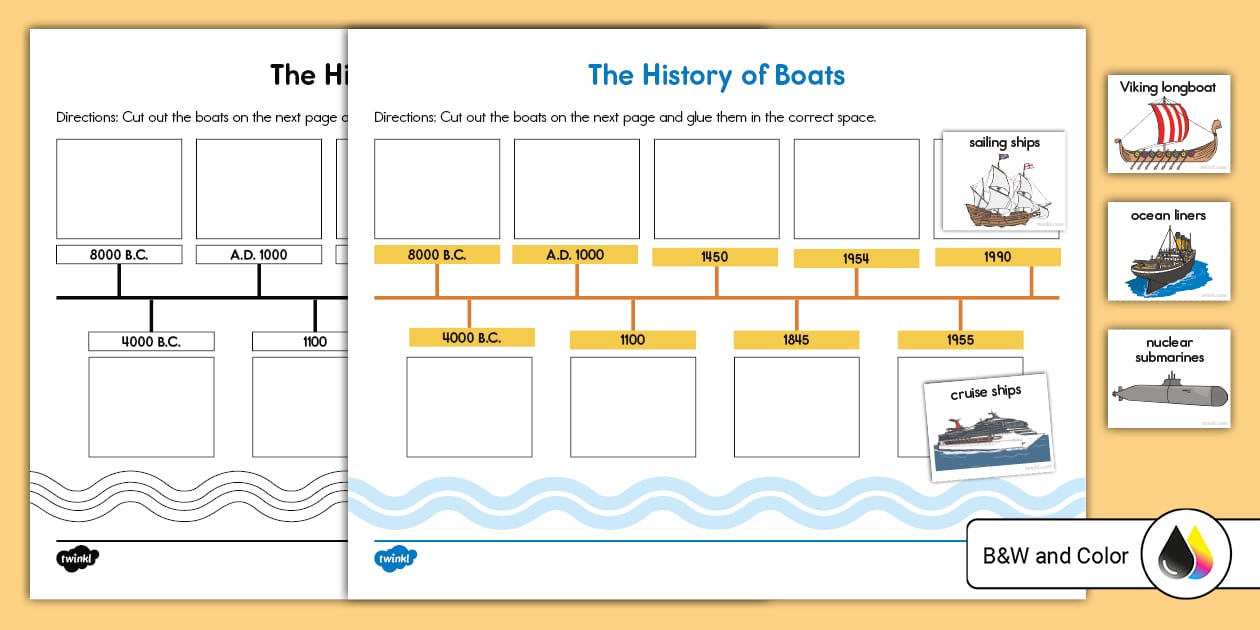Toggle the 8000 B.C. timeline label
1260x630 pixels.
[x=436, y=254]
